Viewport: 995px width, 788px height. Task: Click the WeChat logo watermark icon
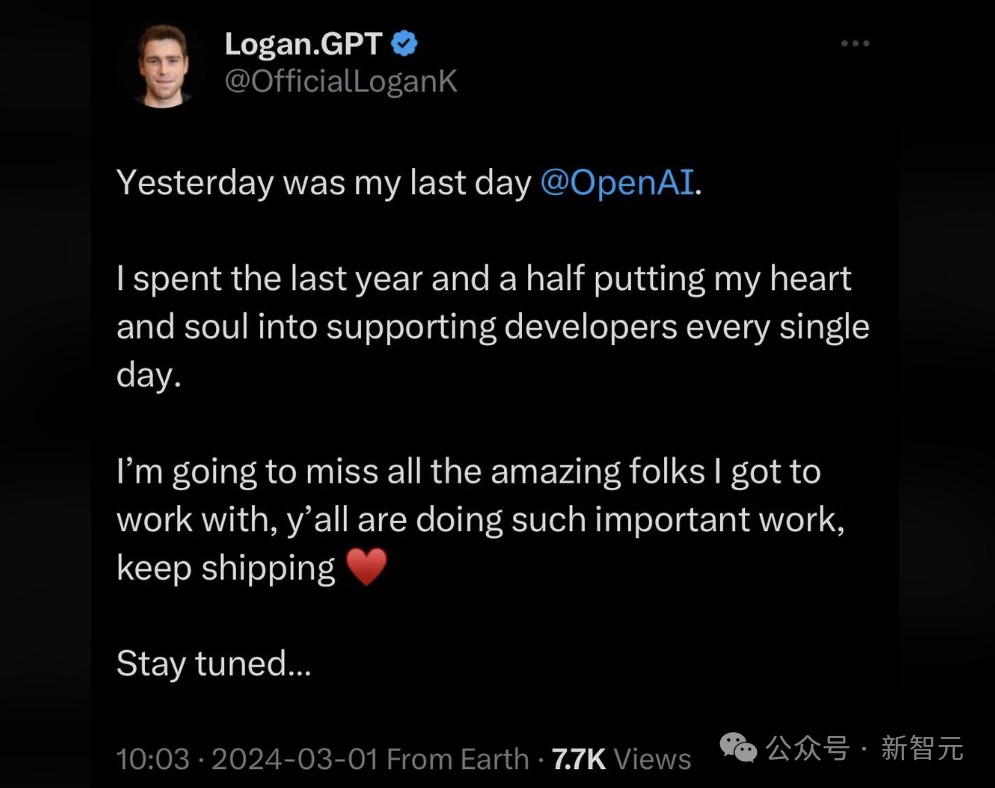point(740,747)
